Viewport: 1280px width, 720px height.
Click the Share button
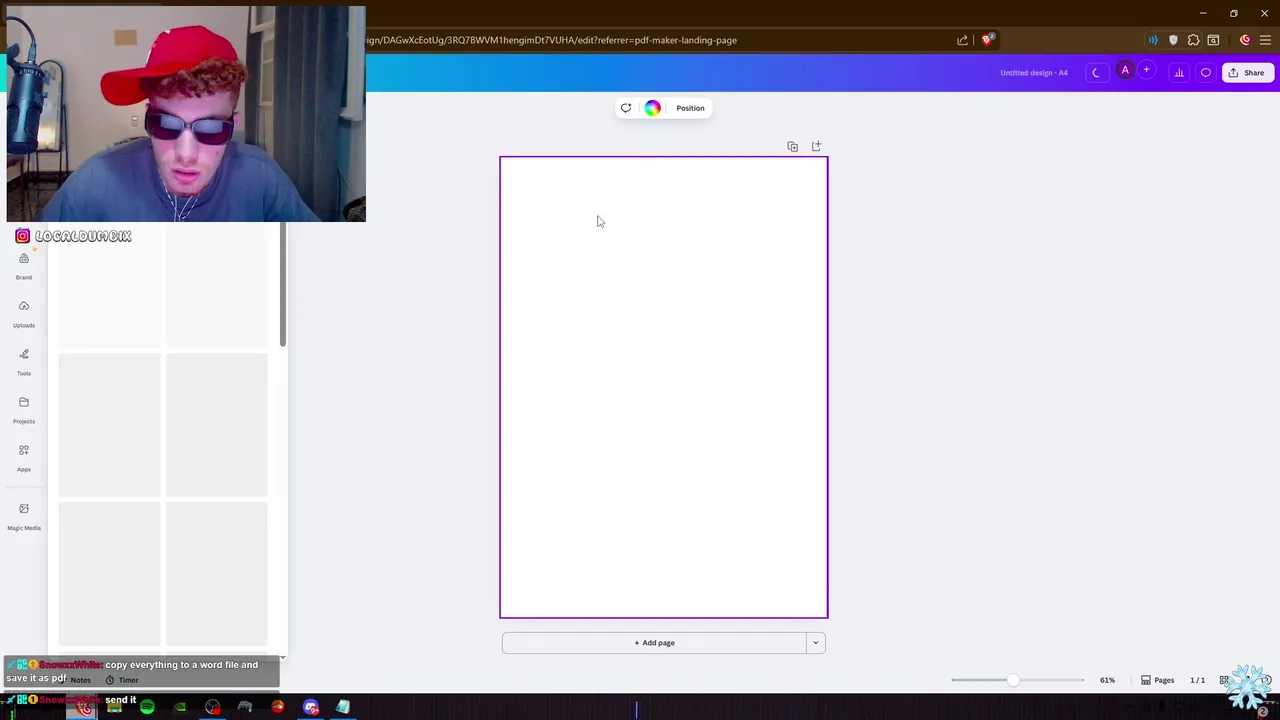(x=1246, y=73)
